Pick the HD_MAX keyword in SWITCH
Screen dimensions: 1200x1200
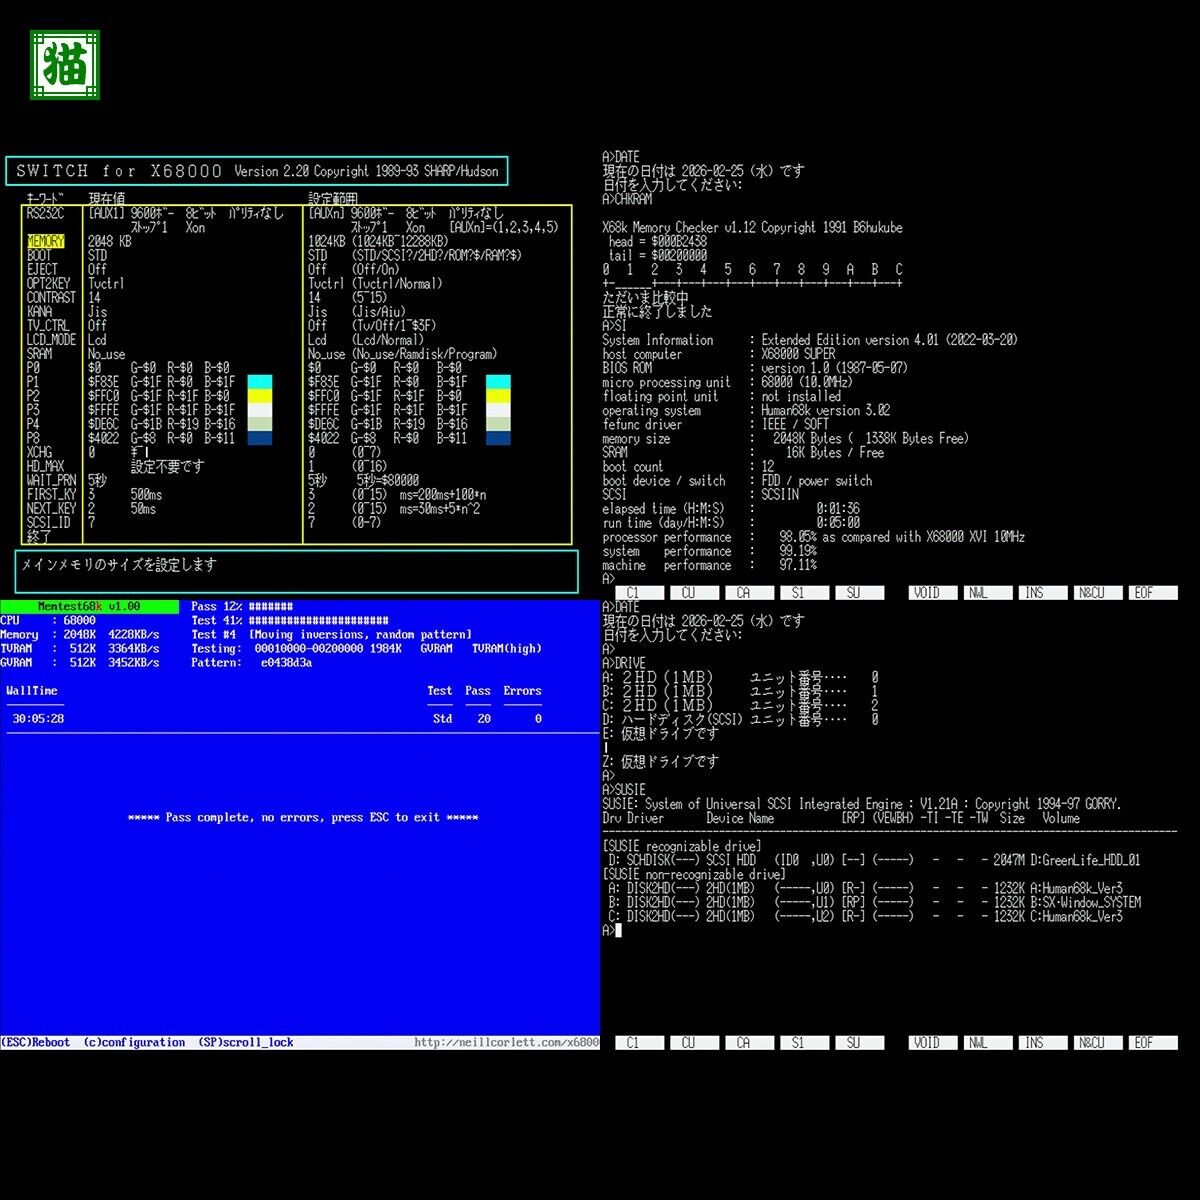click(x=45, y=466)
